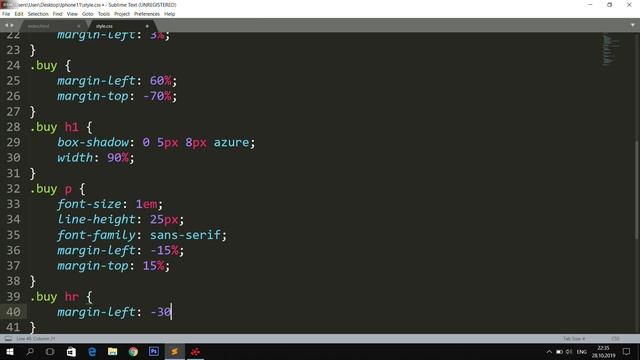Click line number 32 in gutter
This screenshot has width=640, height=360.
13,189
